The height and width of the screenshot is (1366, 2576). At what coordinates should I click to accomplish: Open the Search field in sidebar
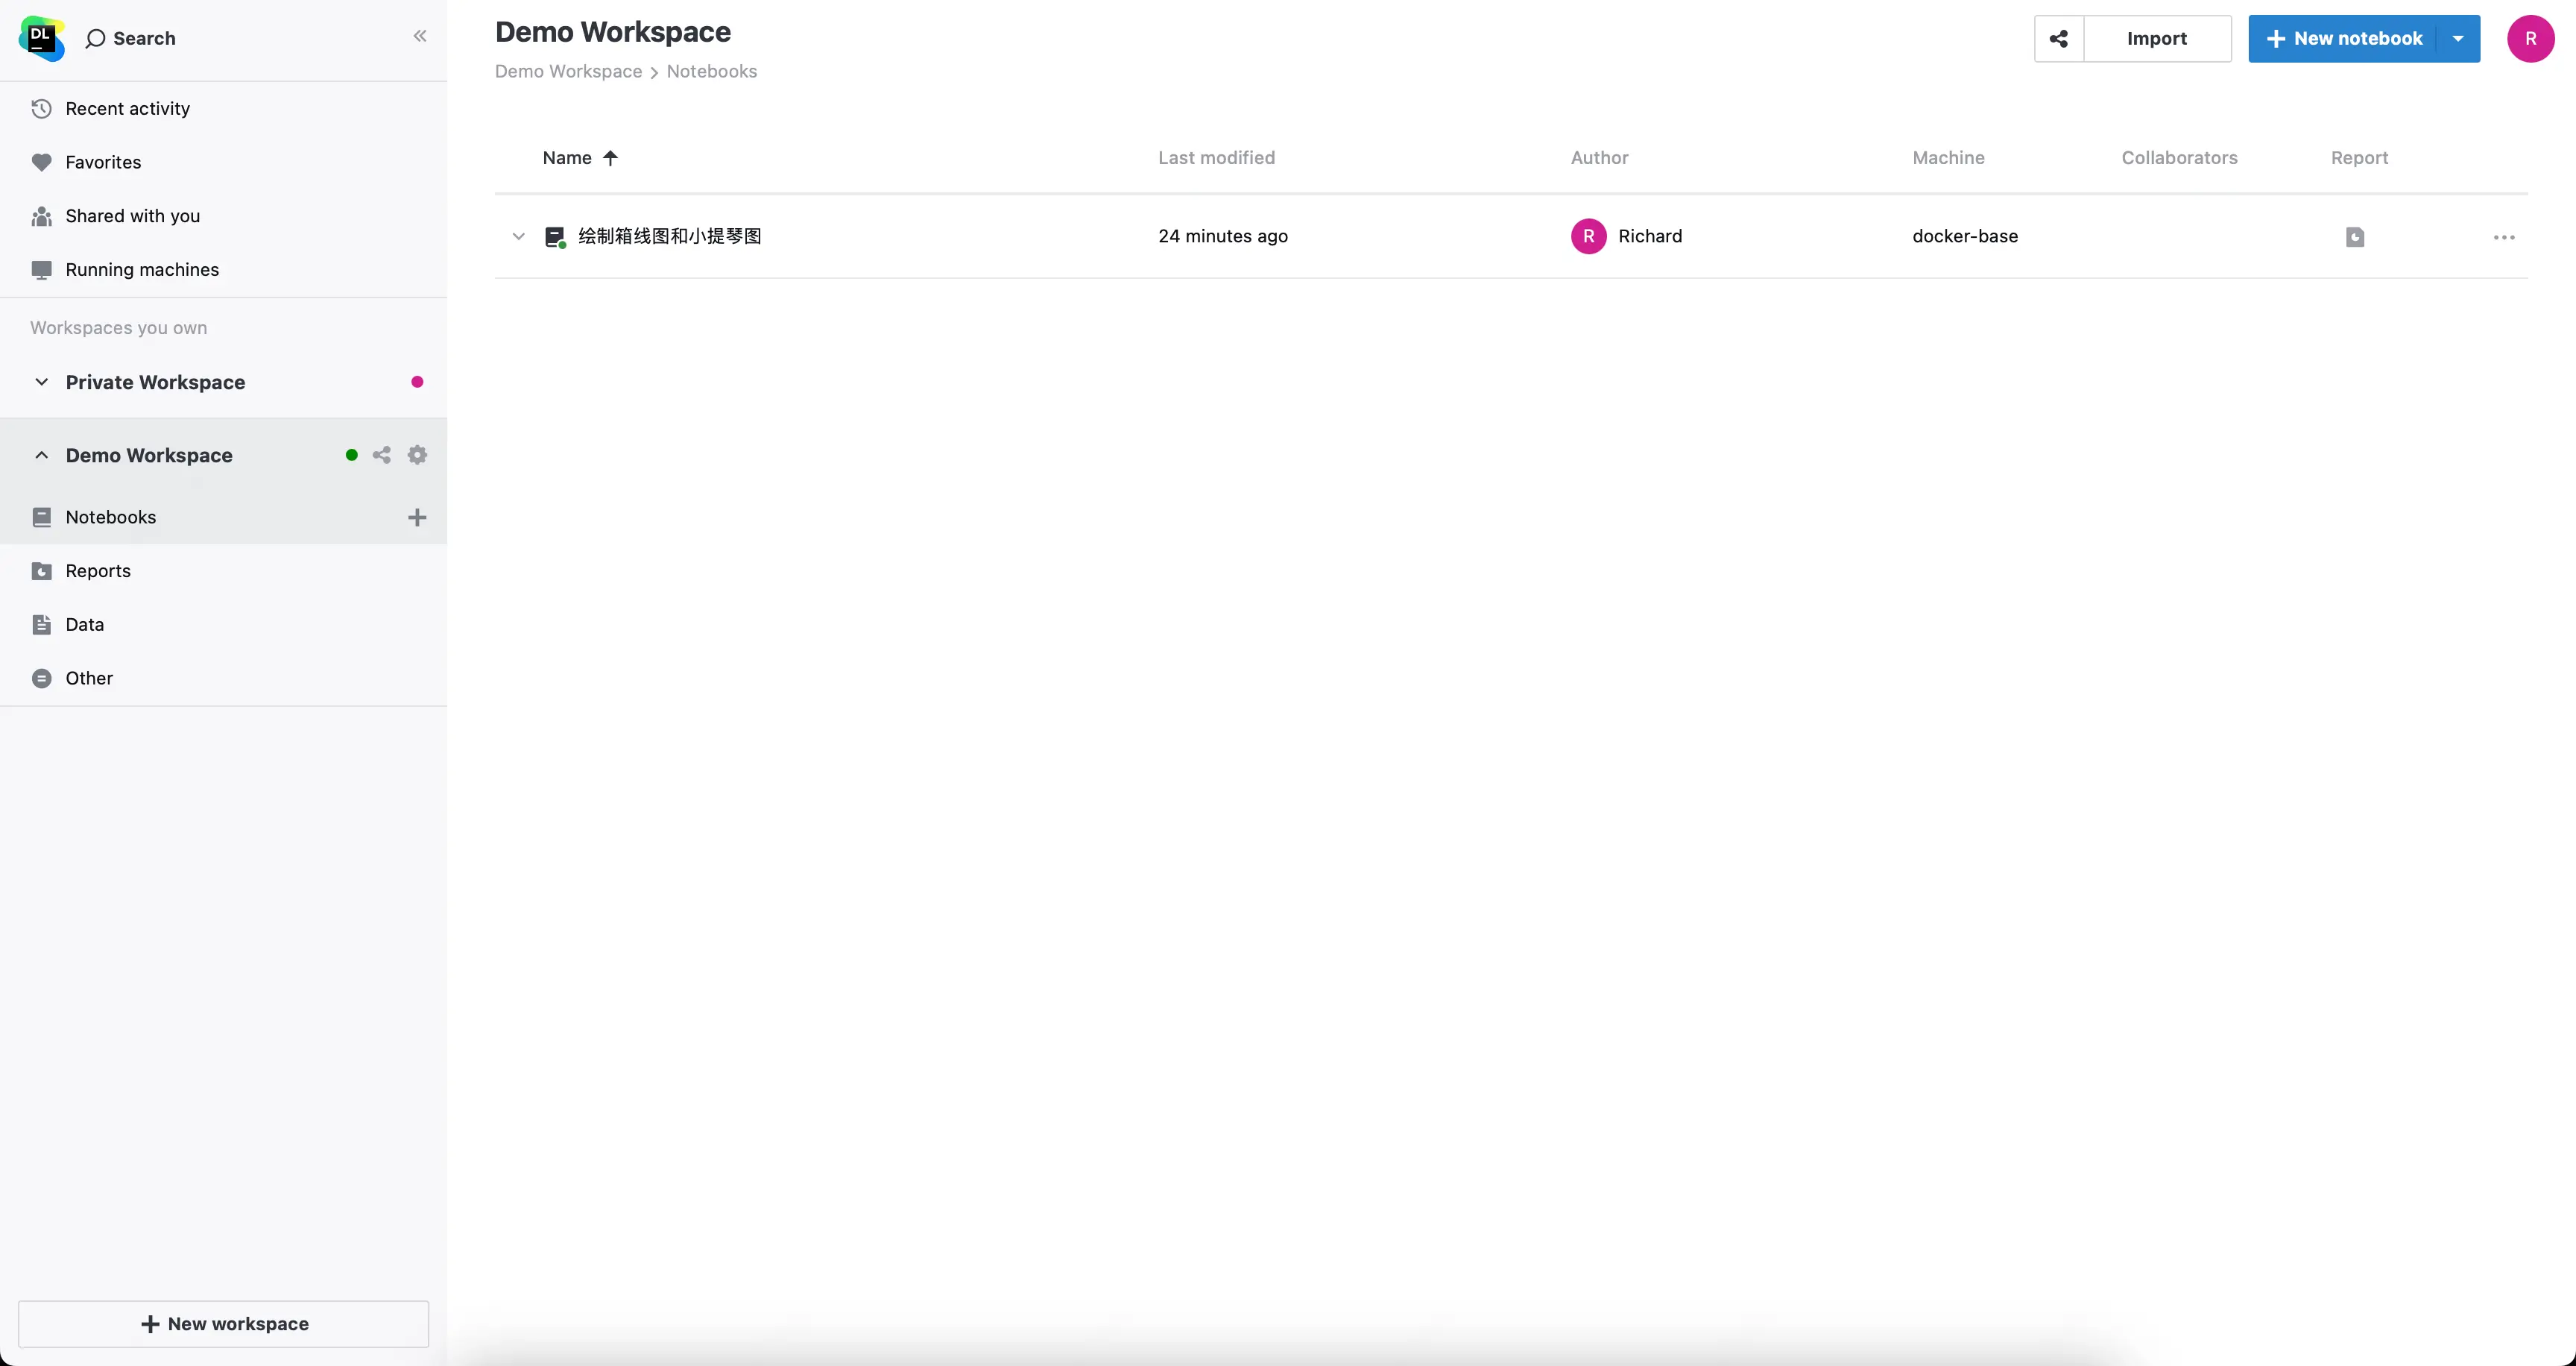[x=131, y=38]
